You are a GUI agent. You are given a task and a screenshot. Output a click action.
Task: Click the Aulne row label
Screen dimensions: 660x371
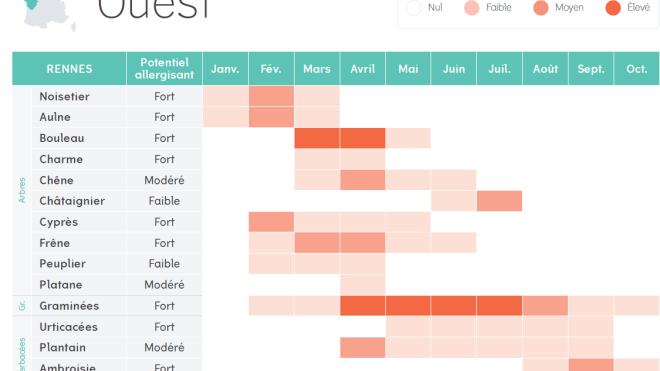(x=55, y=117)
